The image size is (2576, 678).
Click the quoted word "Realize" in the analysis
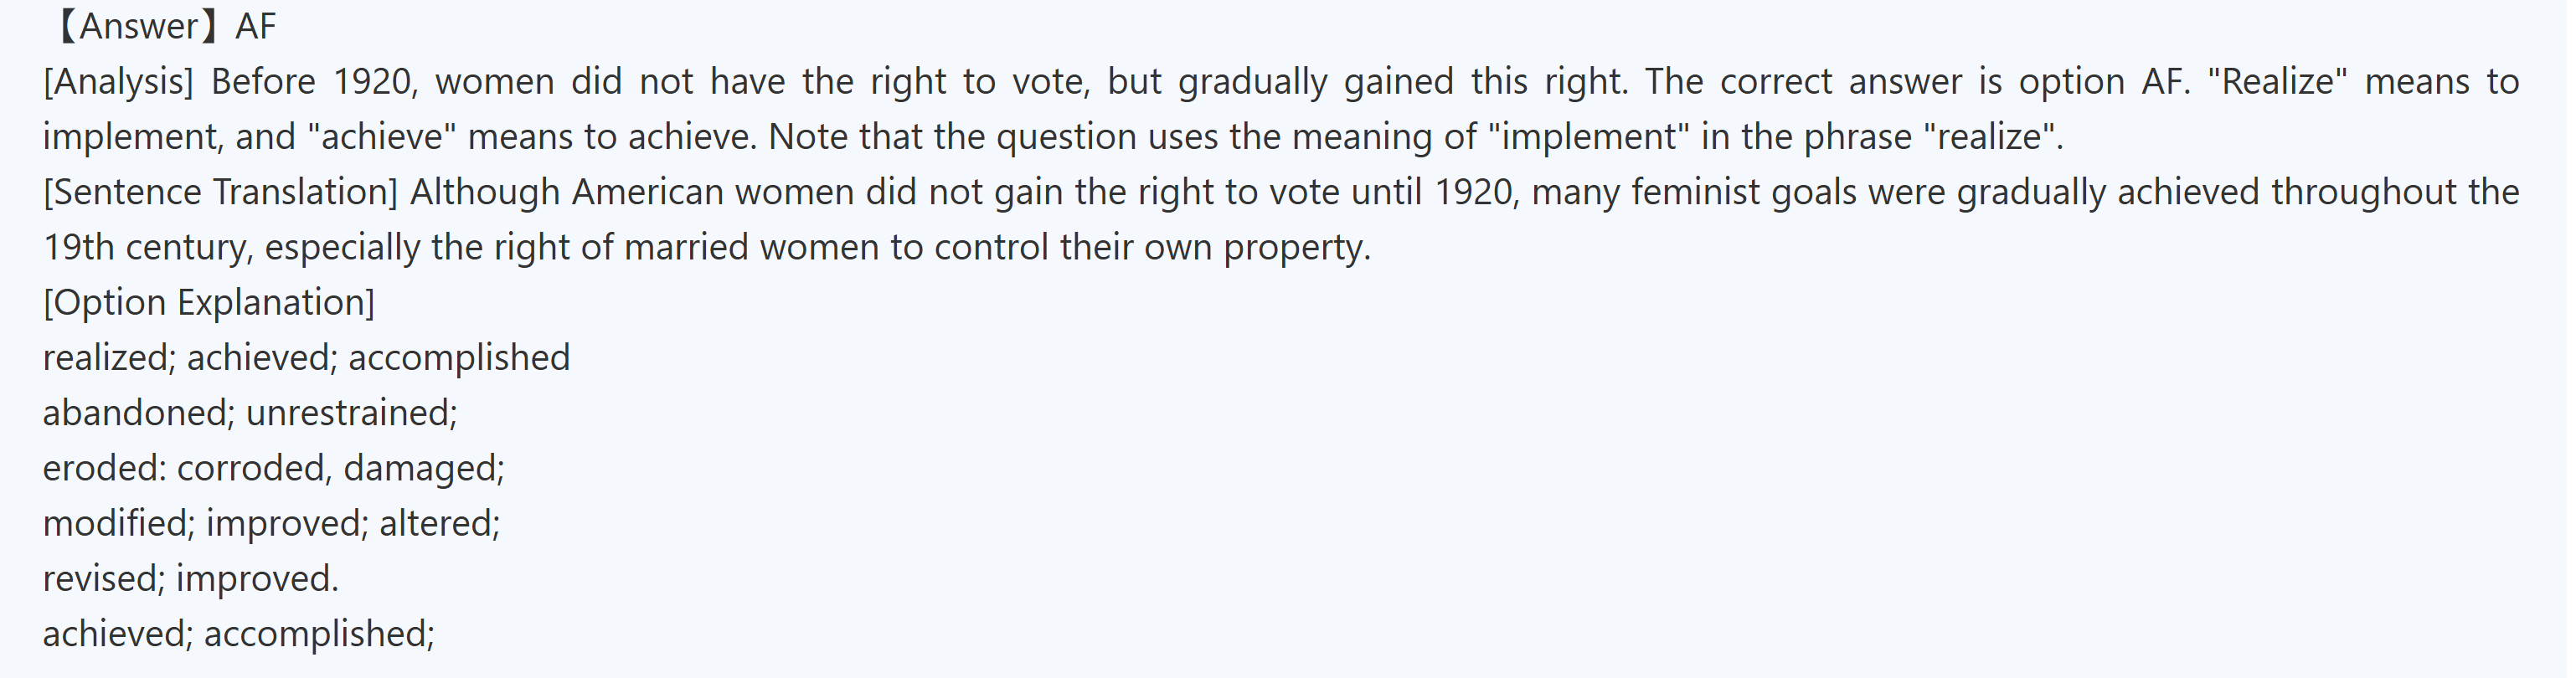pyautogui.click(x=2276, y=81)
